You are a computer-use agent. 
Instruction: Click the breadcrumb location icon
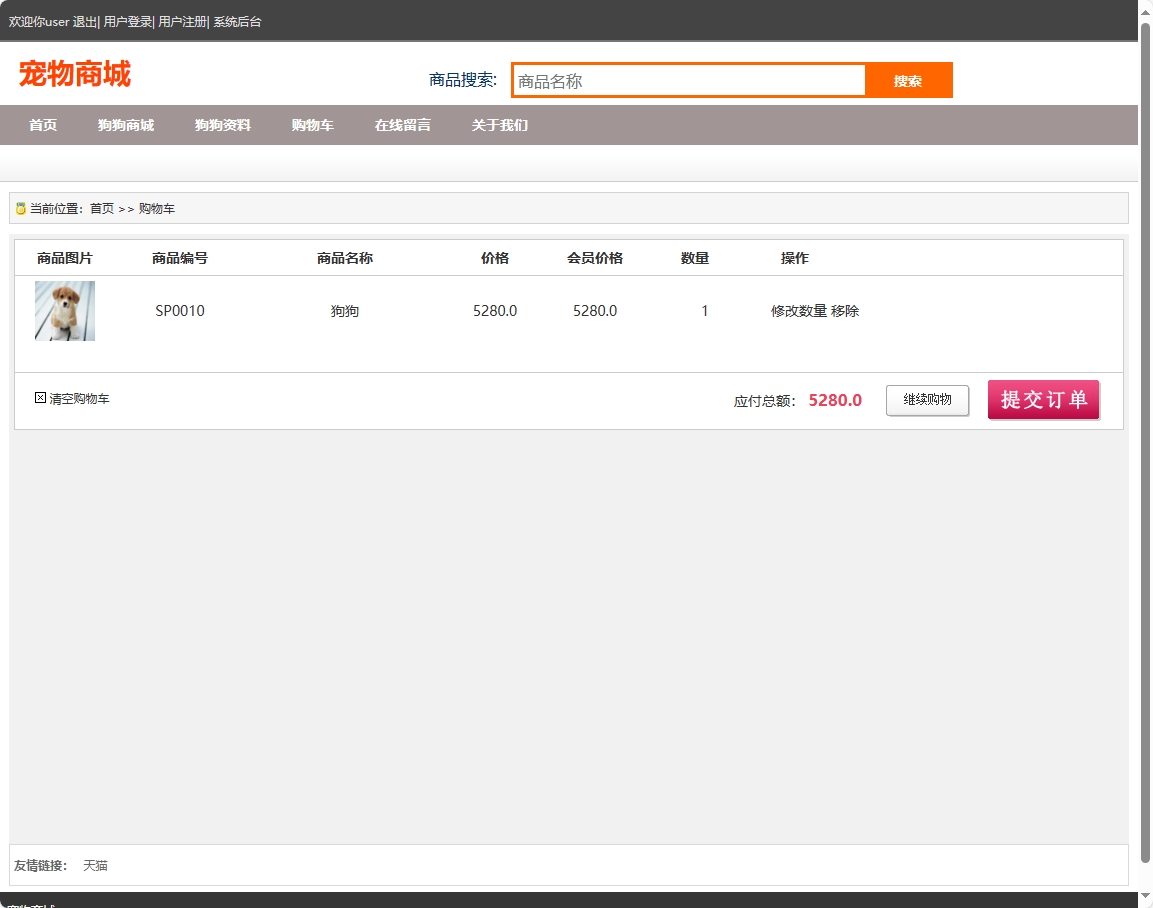point(20,209)
